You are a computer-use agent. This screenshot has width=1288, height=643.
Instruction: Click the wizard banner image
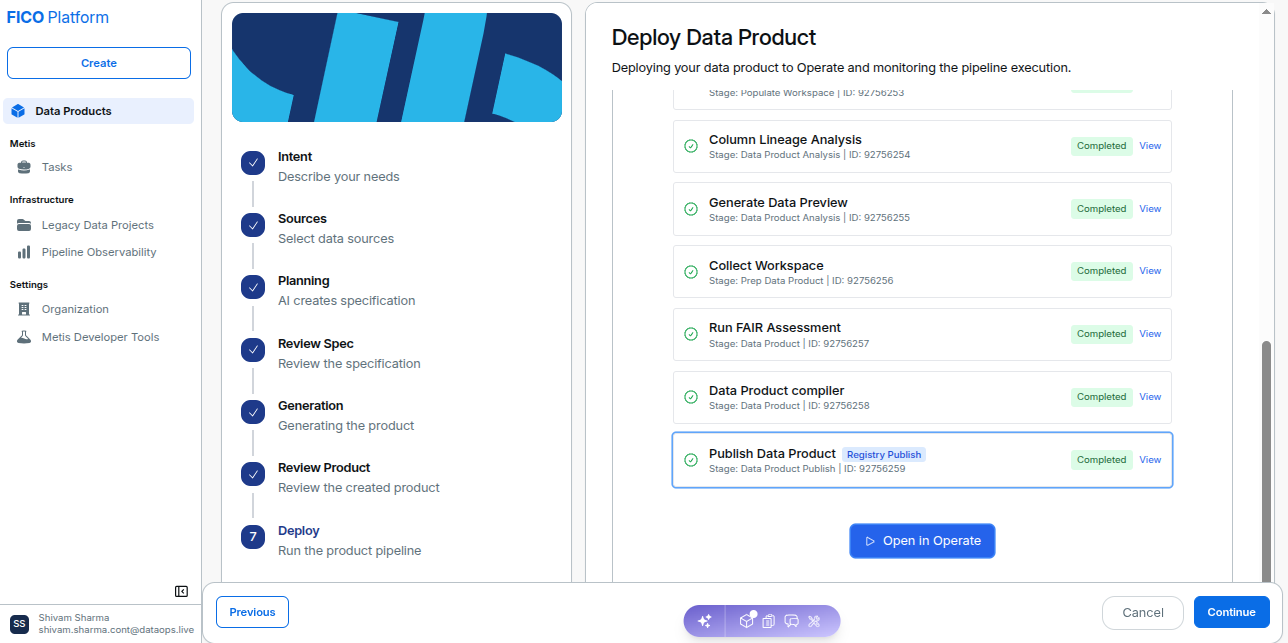(397, 67)
